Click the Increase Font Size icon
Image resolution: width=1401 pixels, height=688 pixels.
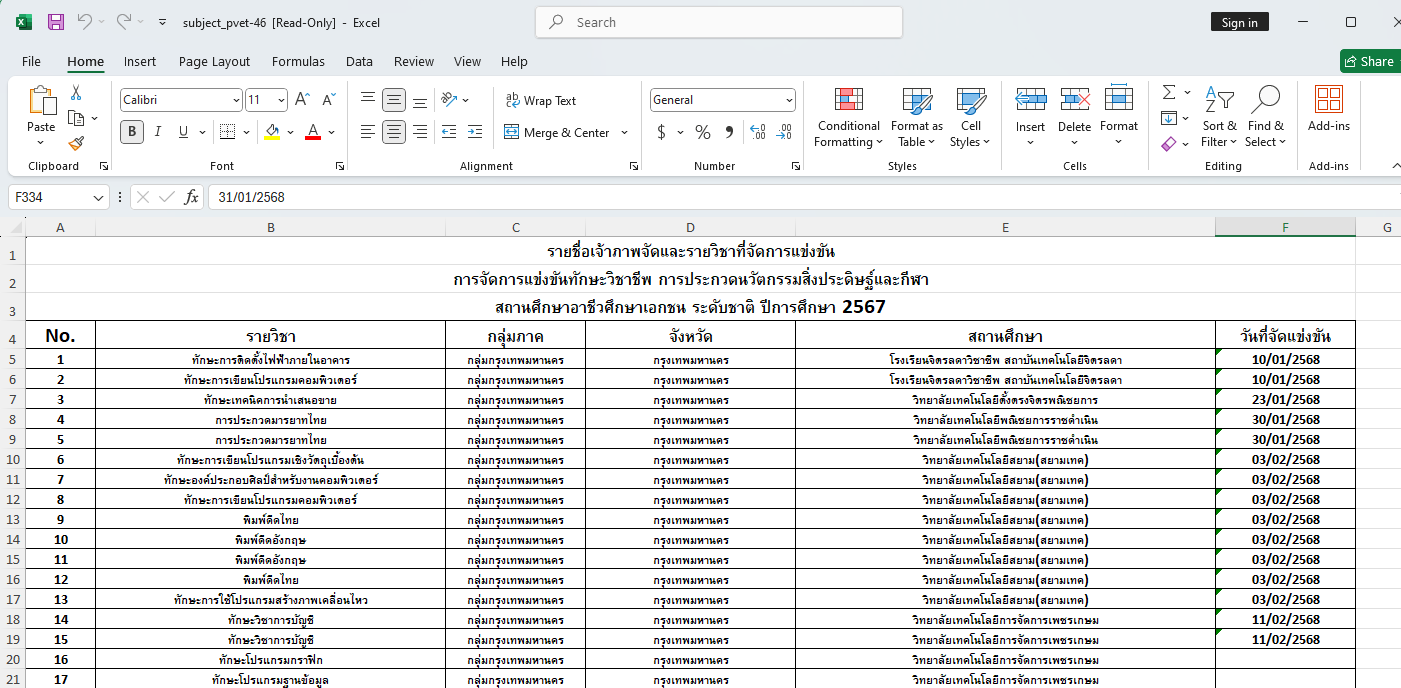[x=302, y=100]
